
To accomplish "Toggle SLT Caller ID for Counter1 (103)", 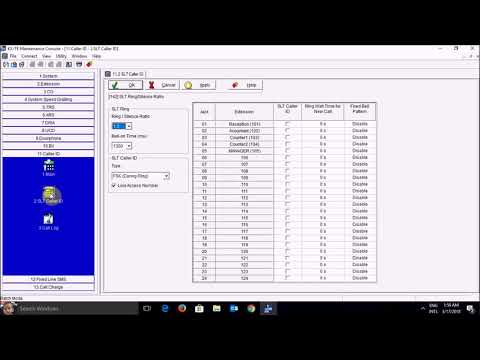I will pyautogui.click(x=287, y=137).
